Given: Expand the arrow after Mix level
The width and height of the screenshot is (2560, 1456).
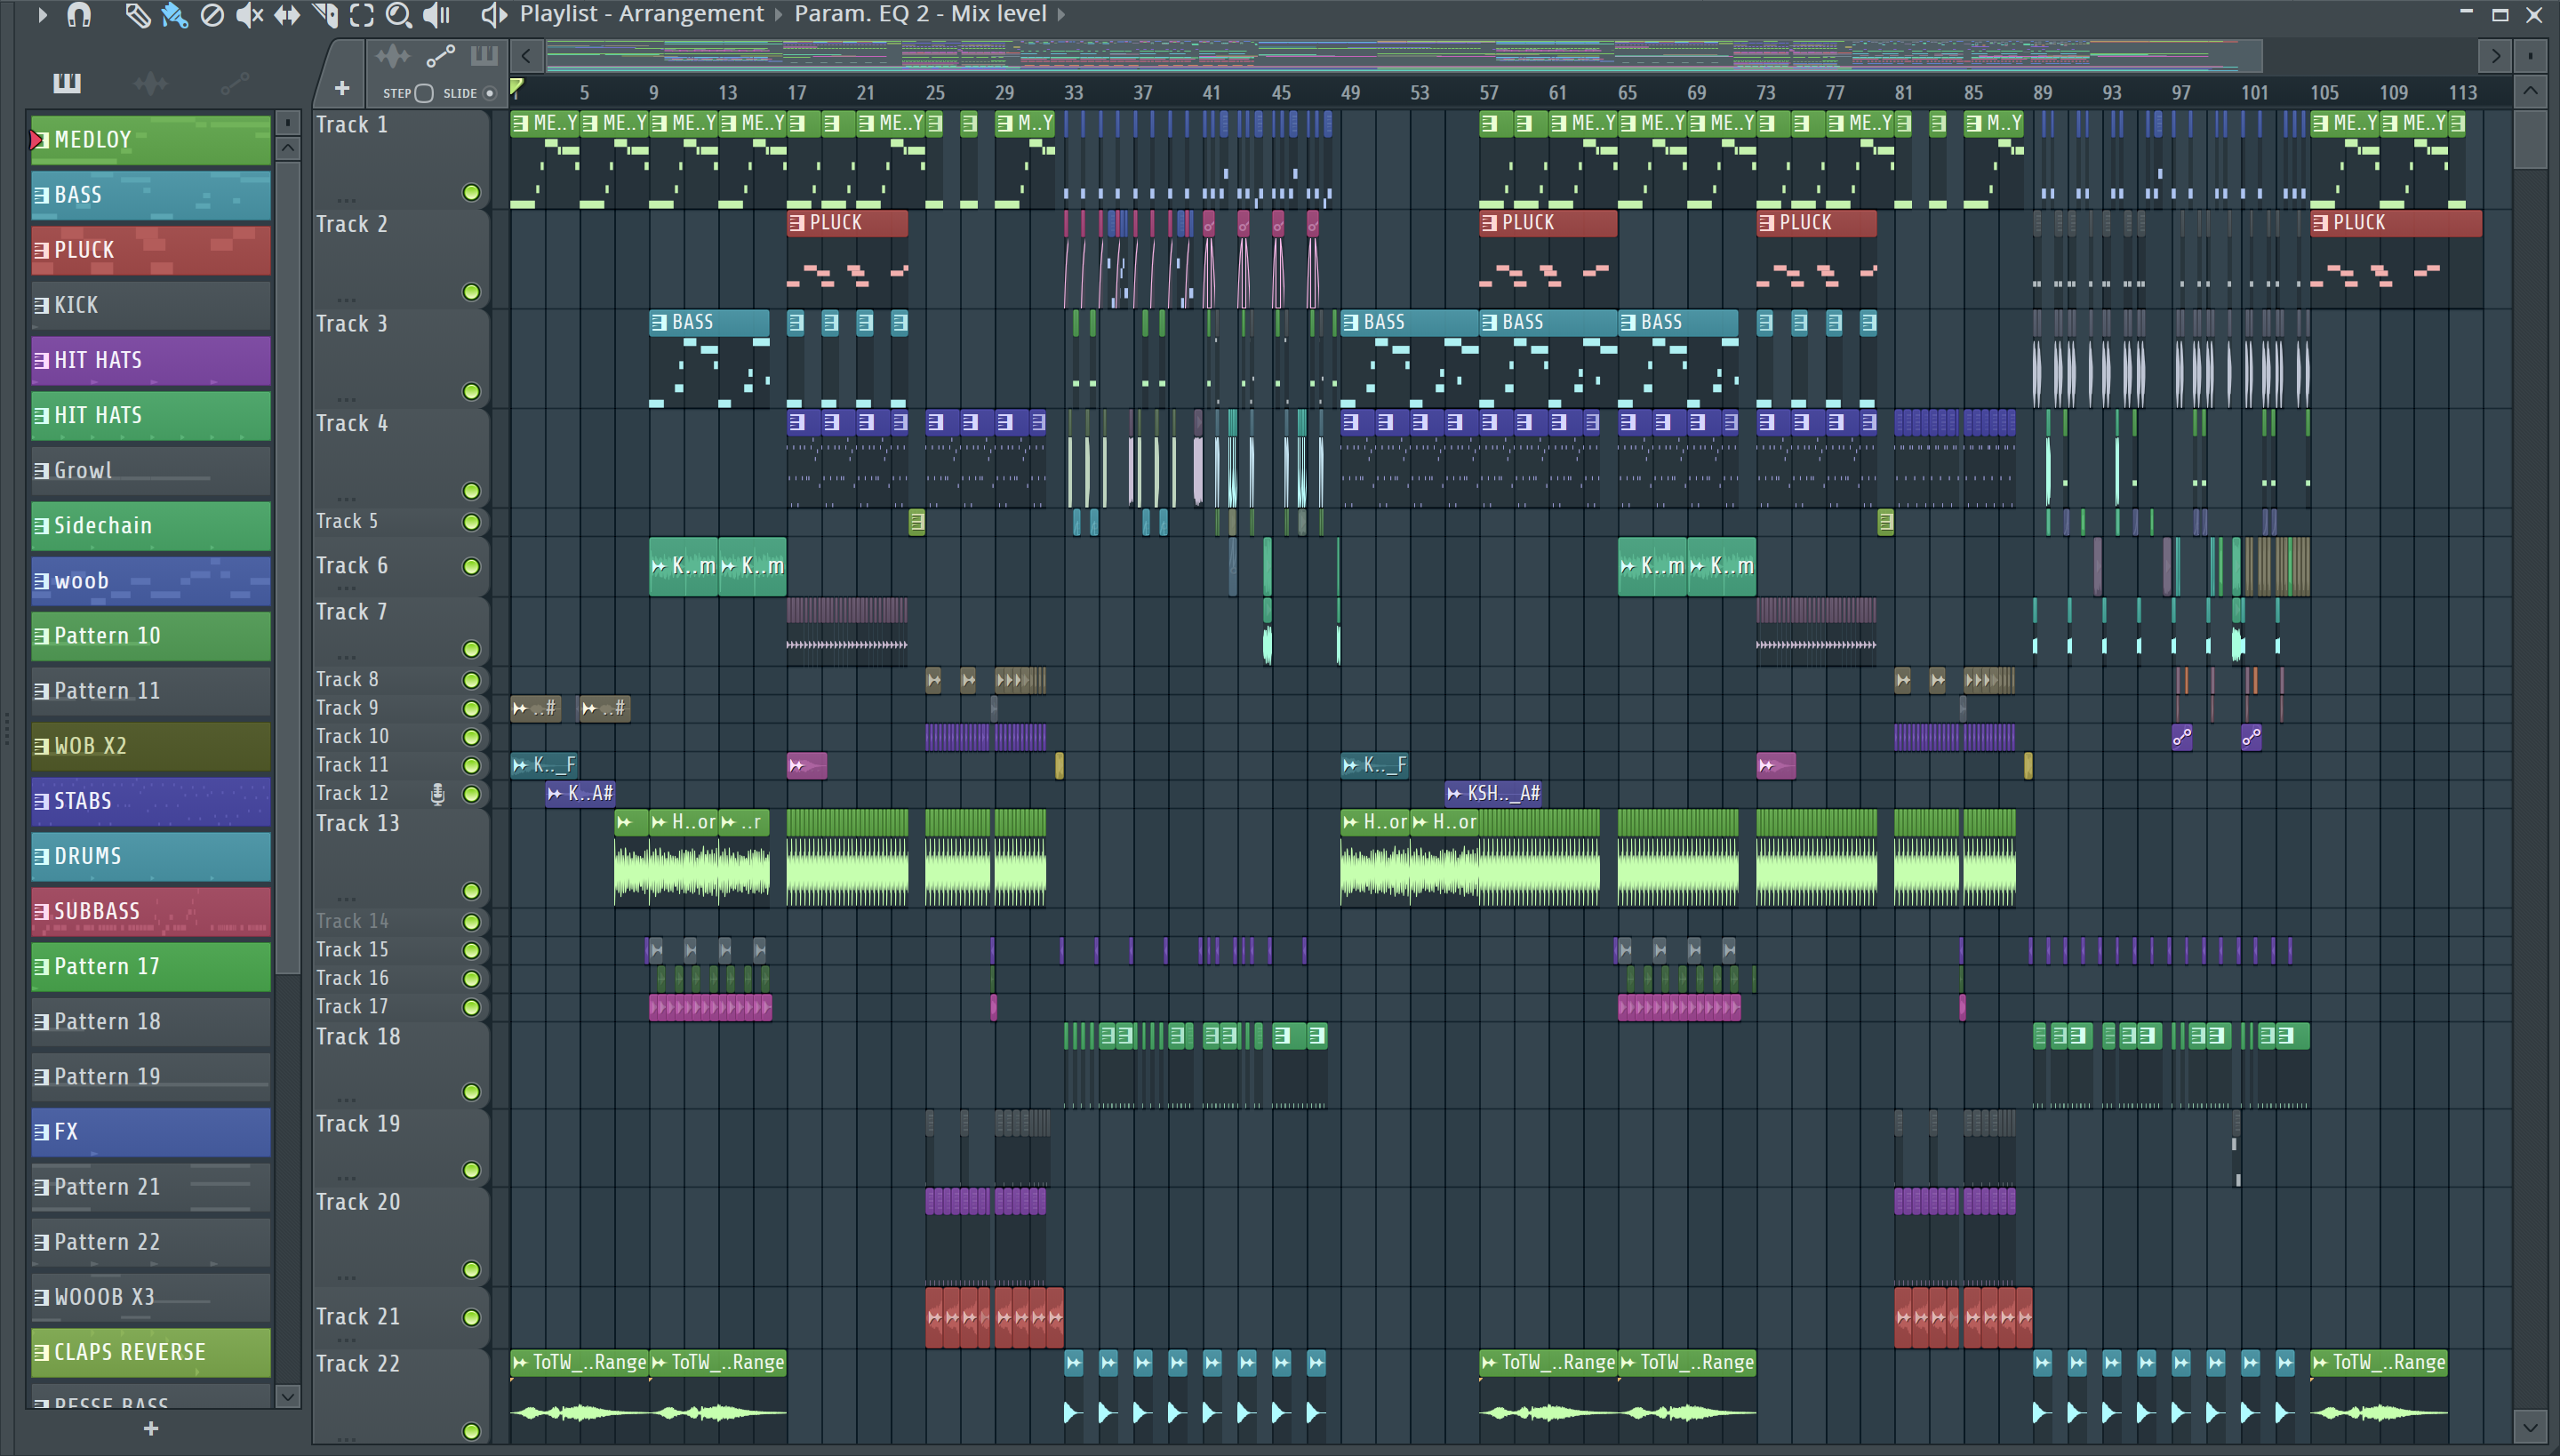Looking at the screenshot, I should pos(1061,14).
